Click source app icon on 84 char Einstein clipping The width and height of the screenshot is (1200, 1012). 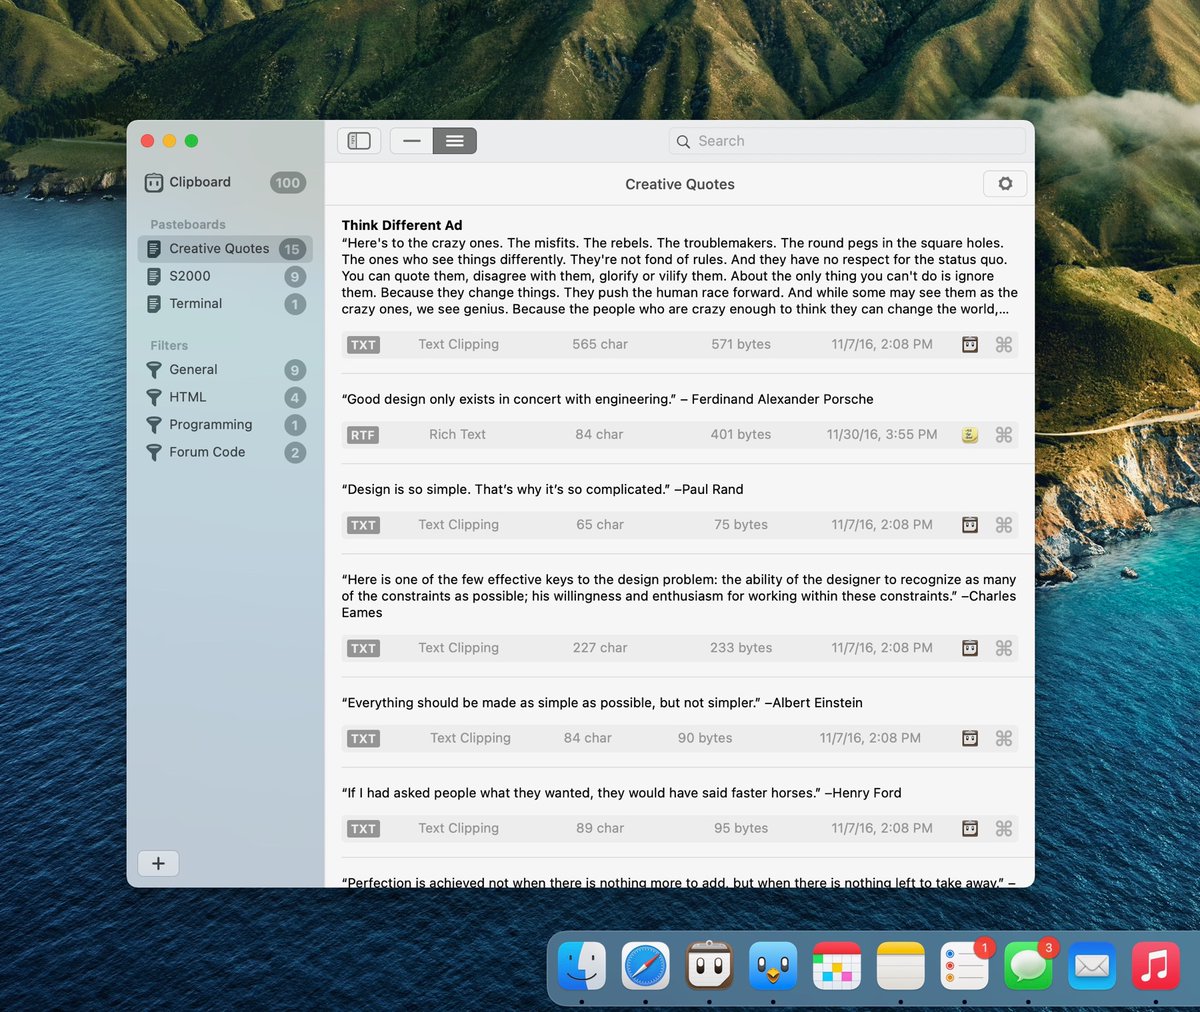pyautogui.click(x=970, y=738)
